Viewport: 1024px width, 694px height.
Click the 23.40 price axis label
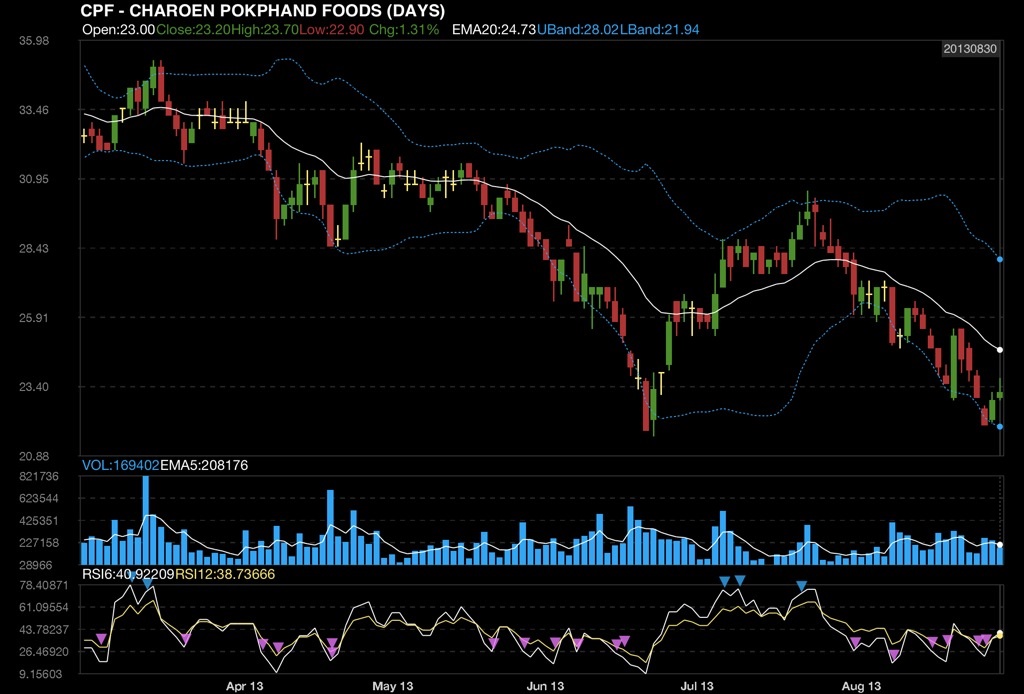(34, 386)
